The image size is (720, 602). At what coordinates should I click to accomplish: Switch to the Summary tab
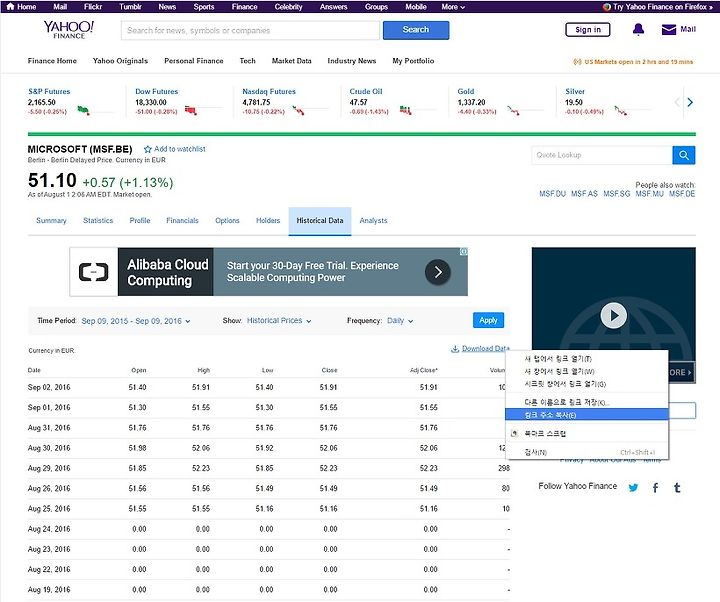51,220
